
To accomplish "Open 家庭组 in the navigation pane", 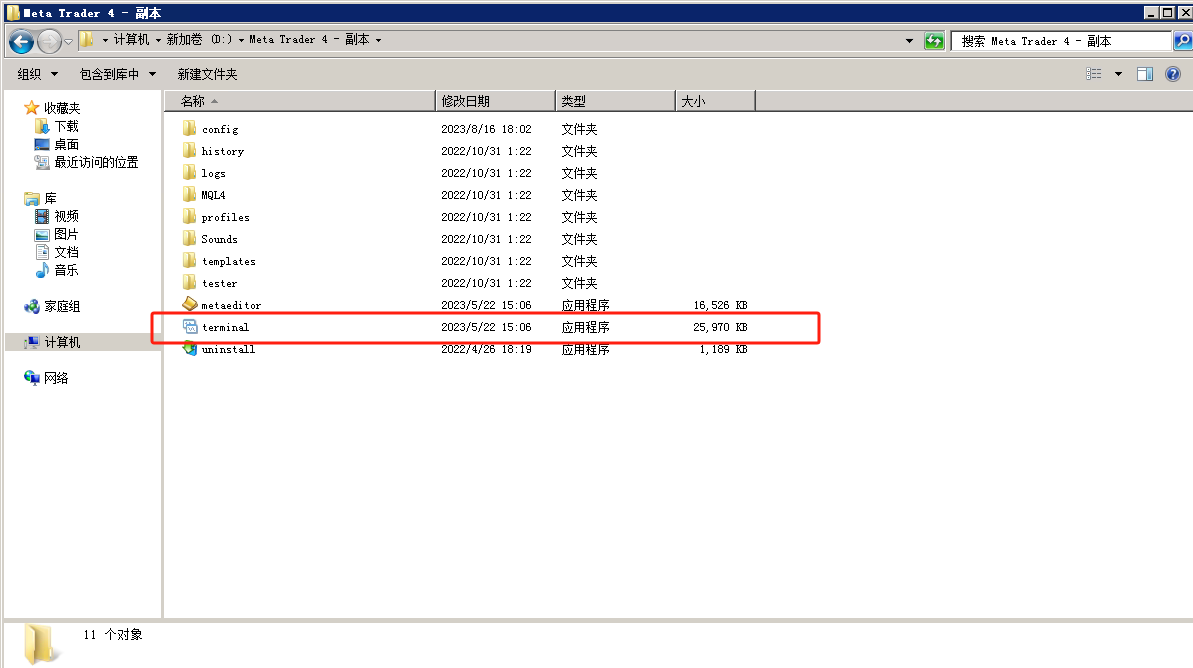I will point(62,307).
